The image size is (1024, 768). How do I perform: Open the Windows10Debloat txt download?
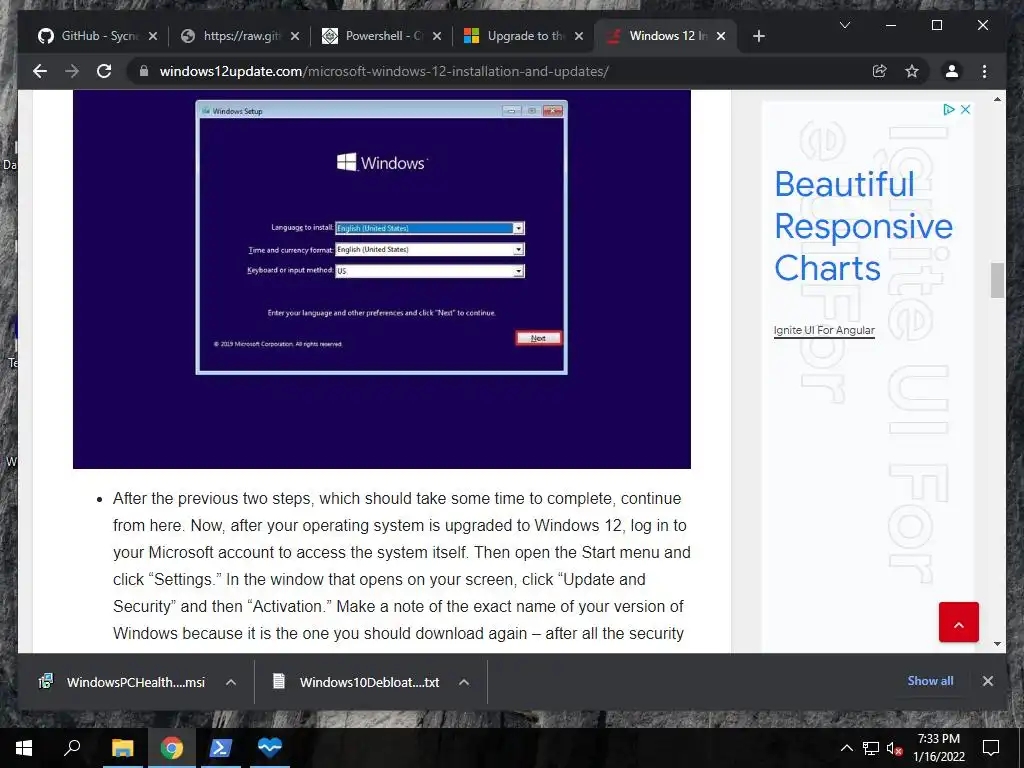(x=356, y=682)
